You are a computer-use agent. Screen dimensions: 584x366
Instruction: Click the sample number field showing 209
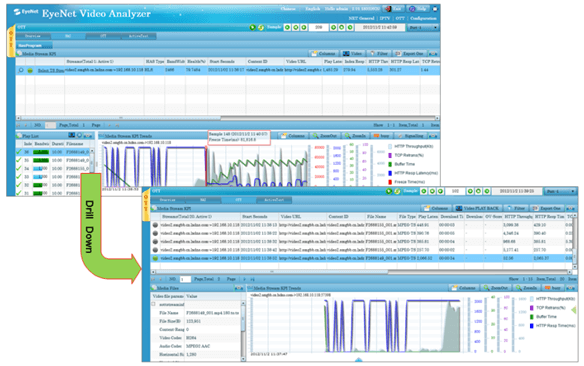(318, 27)
